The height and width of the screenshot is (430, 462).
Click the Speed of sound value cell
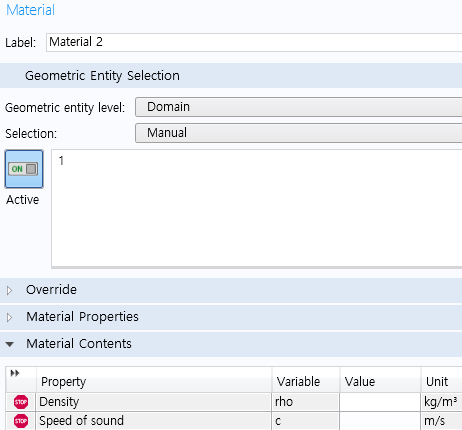point(380,421)
